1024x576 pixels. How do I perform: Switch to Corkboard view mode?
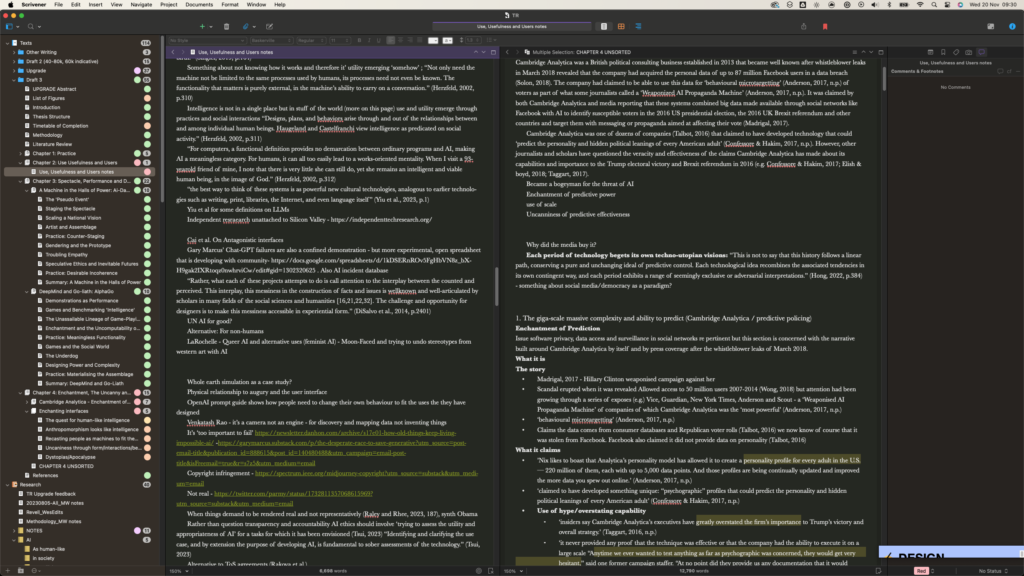tap(621, 27)
